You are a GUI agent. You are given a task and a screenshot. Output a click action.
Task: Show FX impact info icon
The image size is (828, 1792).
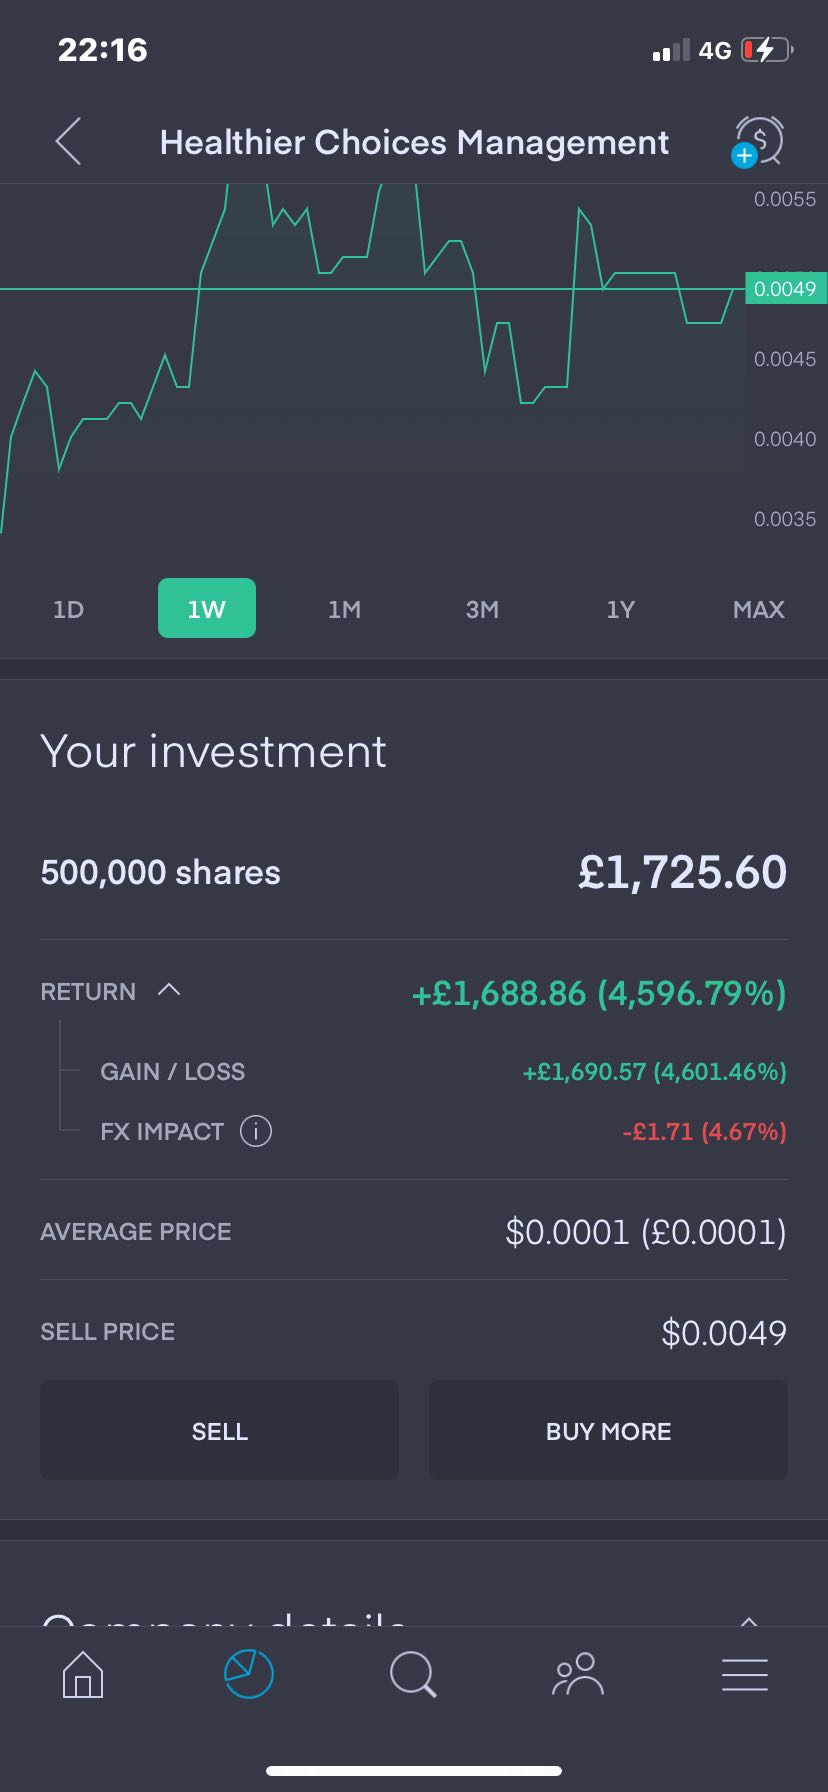(256, 1131)
